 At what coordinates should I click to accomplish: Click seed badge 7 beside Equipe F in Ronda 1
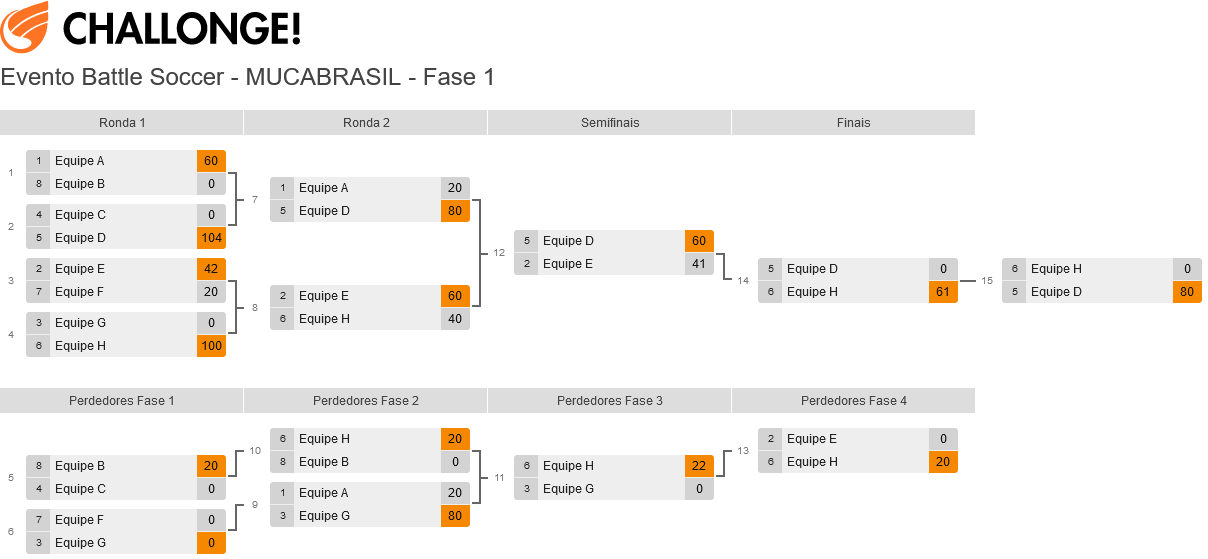pyautogui.click(x=38, y=292)
